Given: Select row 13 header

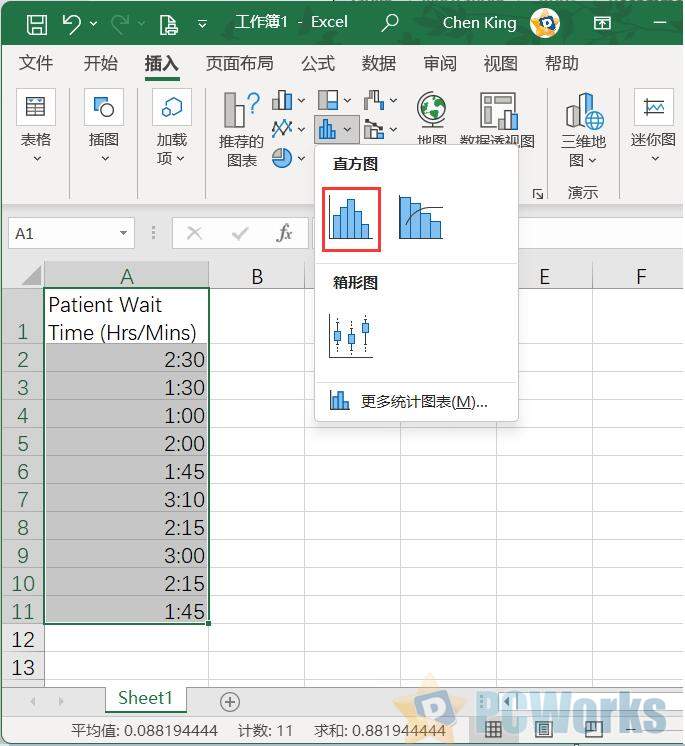Looking at the screenshot, I should point(23,667).
